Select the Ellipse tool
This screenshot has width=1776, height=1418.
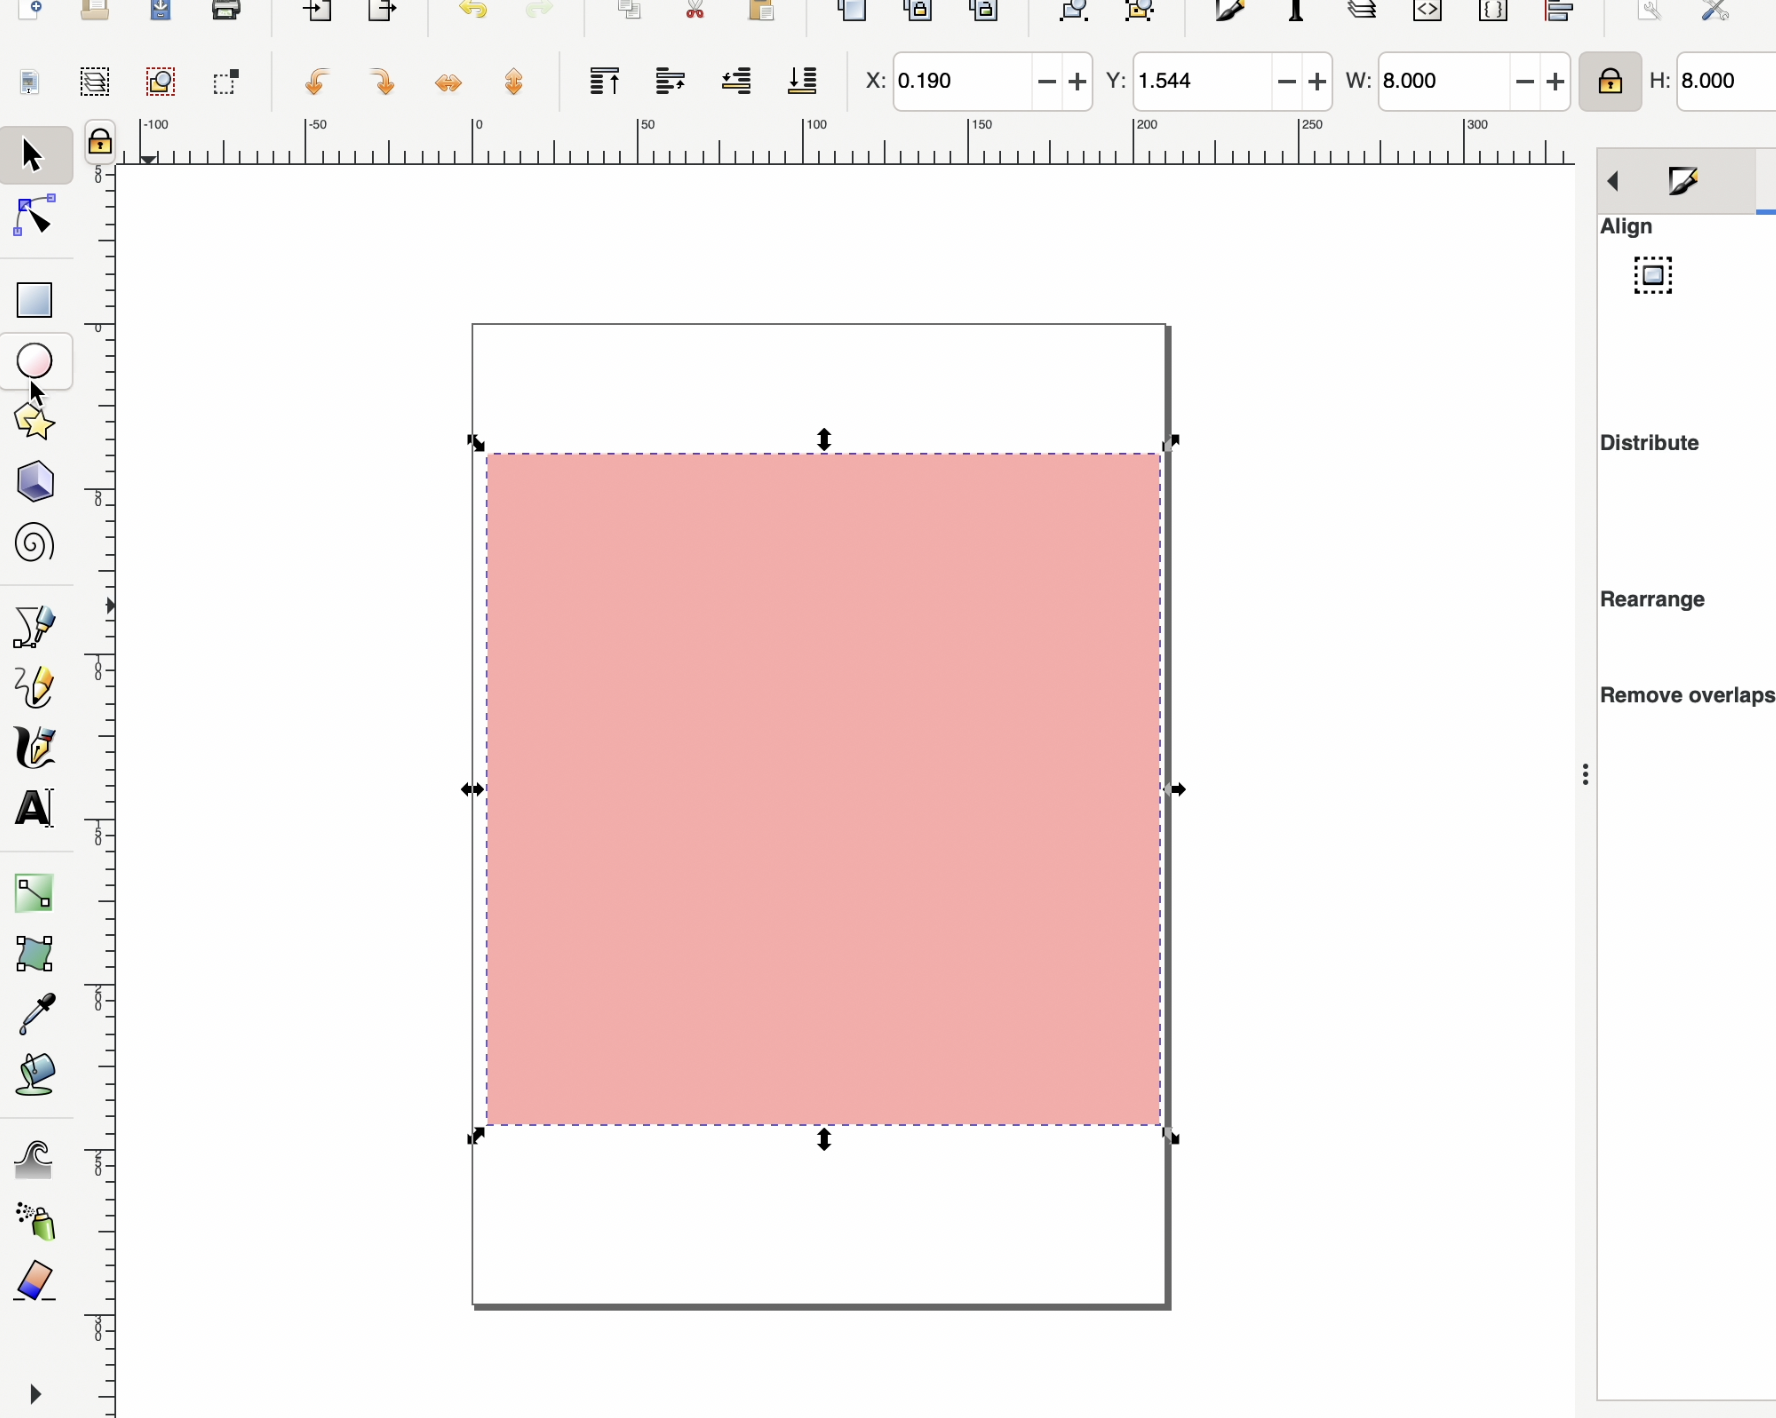point(33,362)
